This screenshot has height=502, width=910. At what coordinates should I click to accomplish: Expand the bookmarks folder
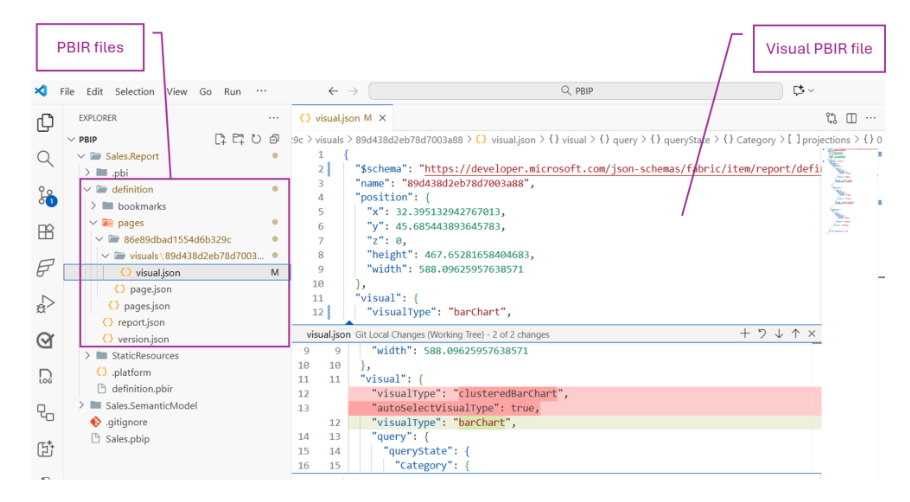93,206
